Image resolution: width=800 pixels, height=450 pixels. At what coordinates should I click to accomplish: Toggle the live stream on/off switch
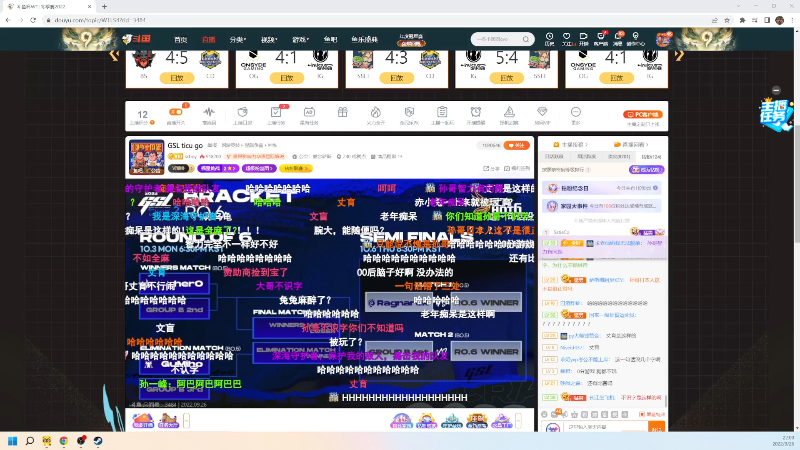click(x=176, y=112)
